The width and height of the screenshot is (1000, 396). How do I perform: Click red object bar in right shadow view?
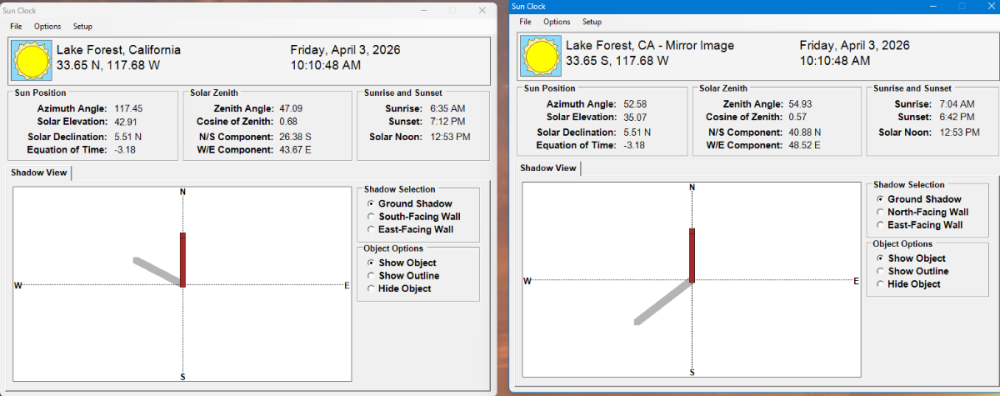pyautogui.click(x=692, y=255)
